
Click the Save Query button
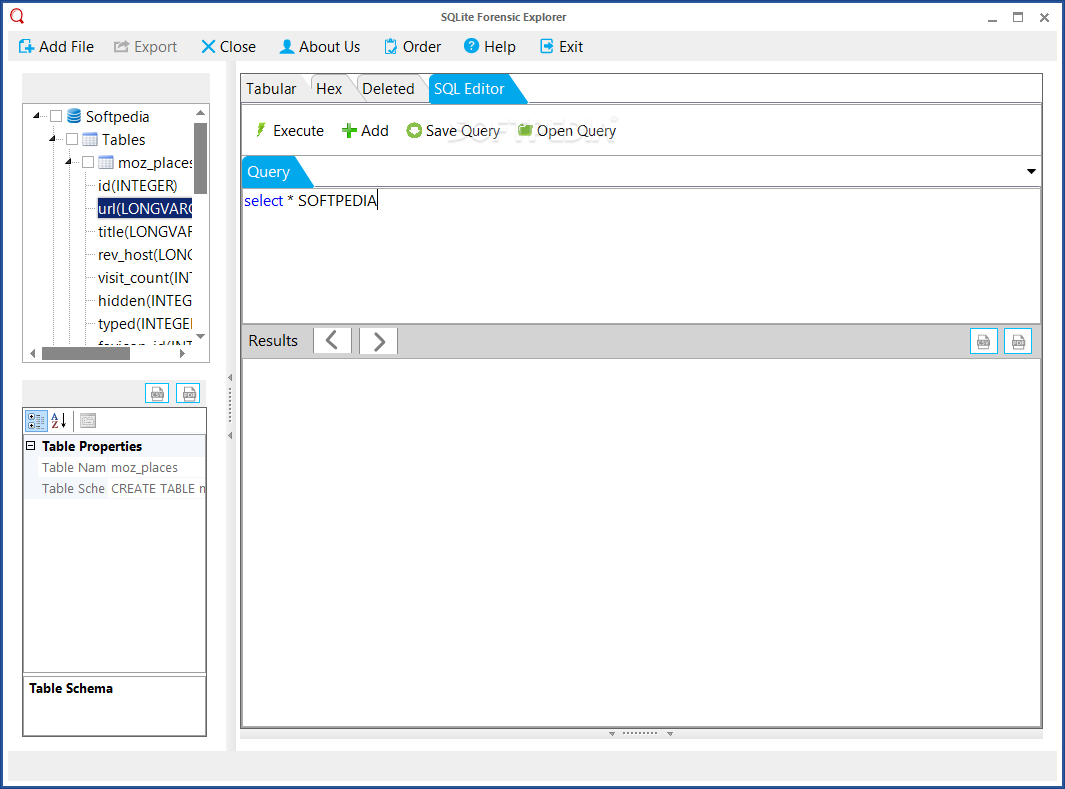click(453, 130)
